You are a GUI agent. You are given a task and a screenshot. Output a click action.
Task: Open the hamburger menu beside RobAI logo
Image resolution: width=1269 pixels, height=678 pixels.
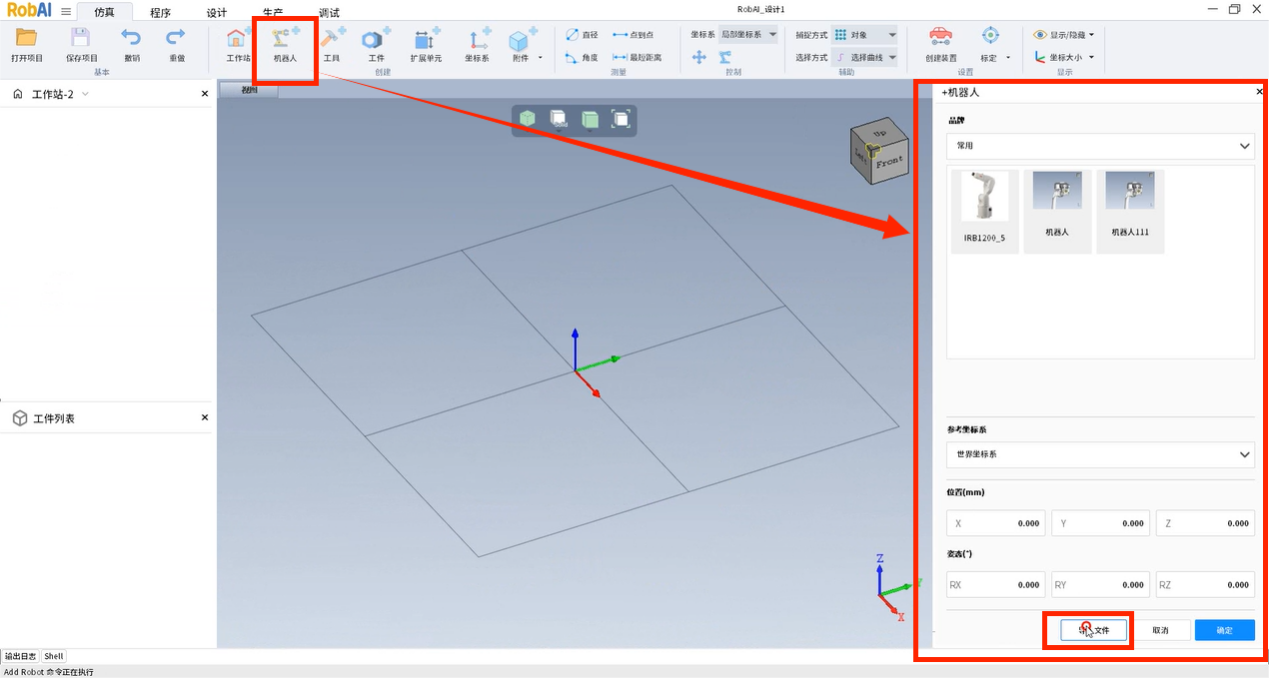point(66,12)
